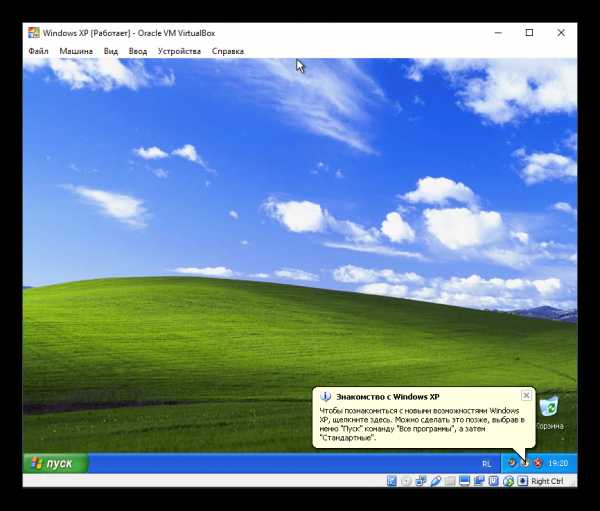This screenshot has height=511, width=600.
Task: Click the keyboard capture arrow icon beside Right Ctrl
Action: point(522,481)
